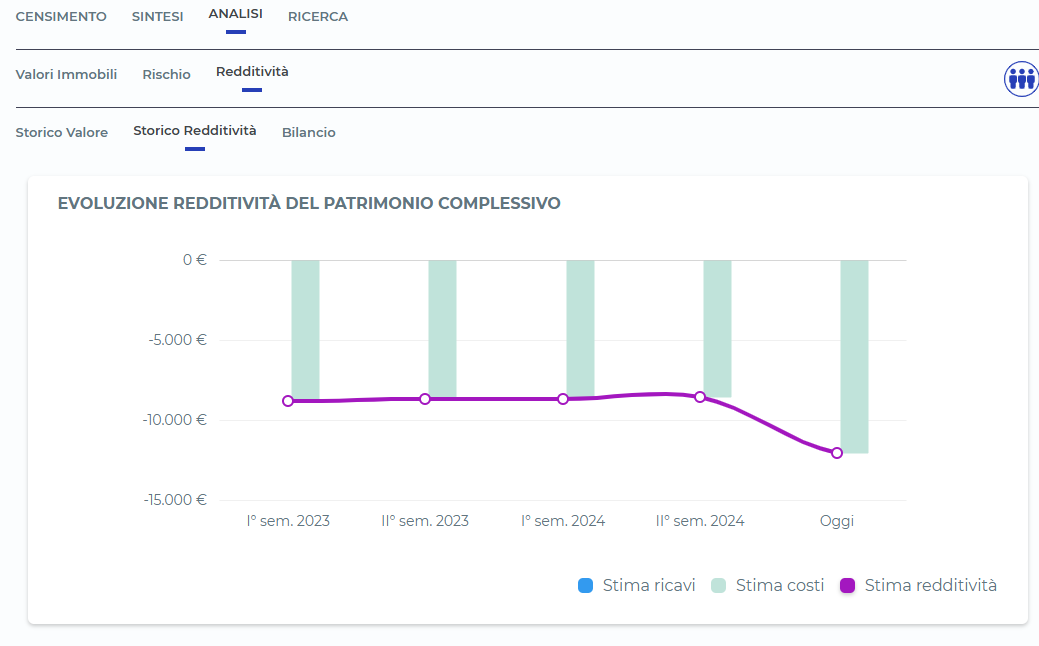Open the CENSIMENTO tab
Viewport: 1039px width, 646px height.
coord(61,17)
